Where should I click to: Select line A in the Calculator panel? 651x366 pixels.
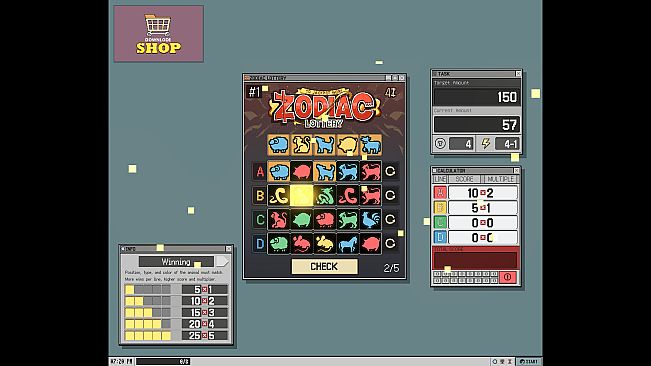tap(440, 193)
